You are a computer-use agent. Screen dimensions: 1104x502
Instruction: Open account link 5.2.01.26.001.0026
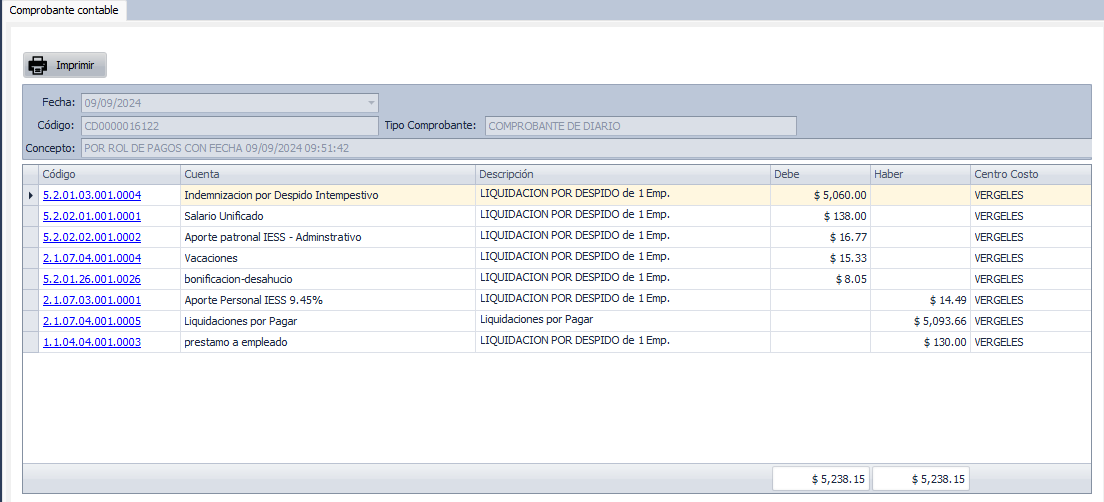pos(92,279)
